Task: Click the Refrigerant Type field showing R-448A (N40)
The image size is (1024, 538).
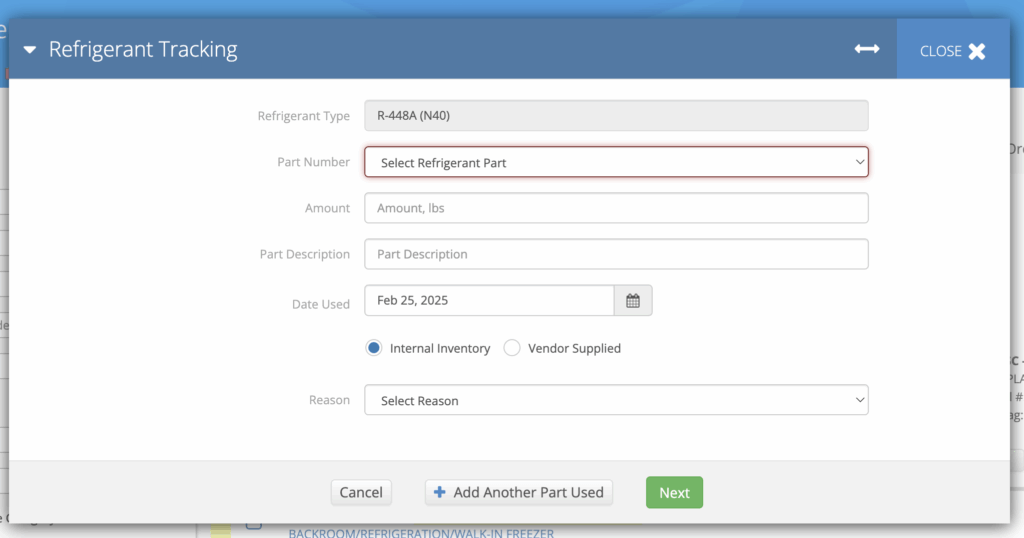Action: pyautogui.click(x=616, y=116)
